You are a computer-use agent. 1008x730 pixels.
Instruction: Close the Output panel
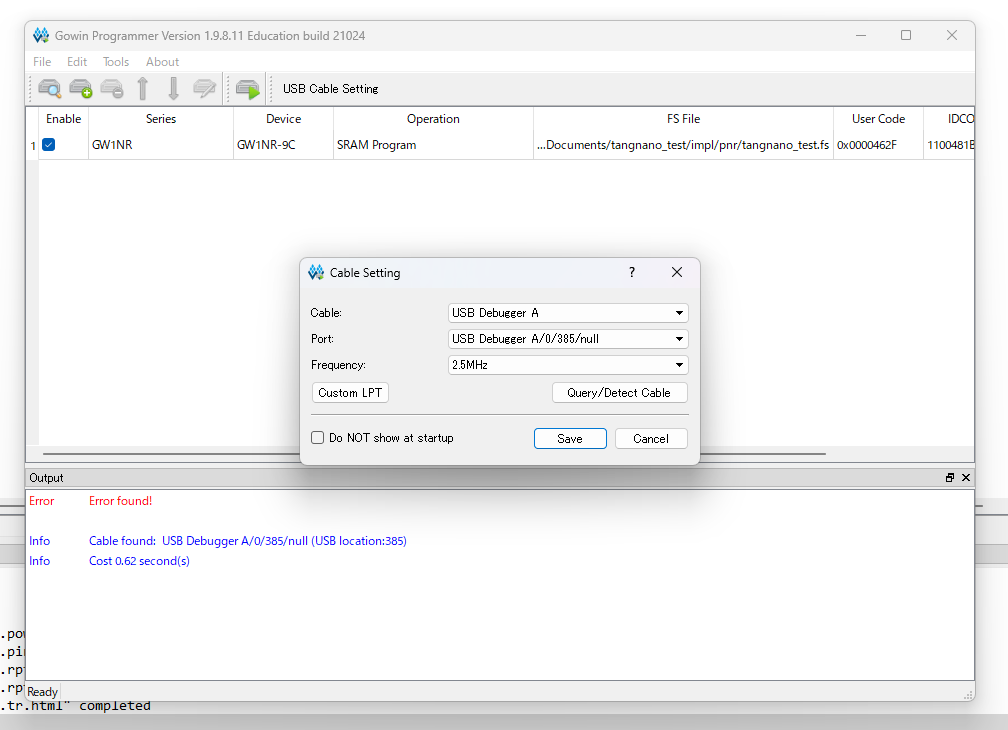[966, 477]
